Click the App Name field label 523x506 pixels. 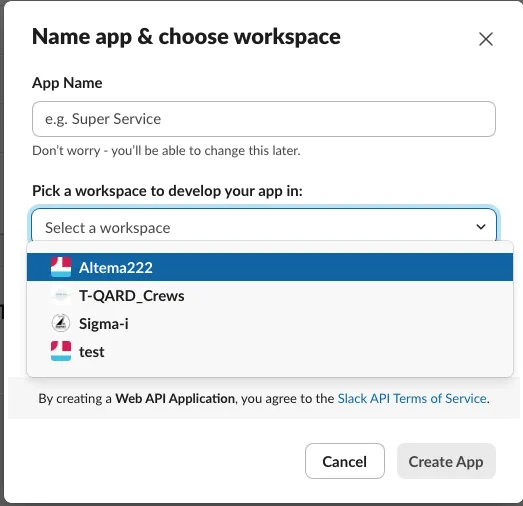pos(67,83)
